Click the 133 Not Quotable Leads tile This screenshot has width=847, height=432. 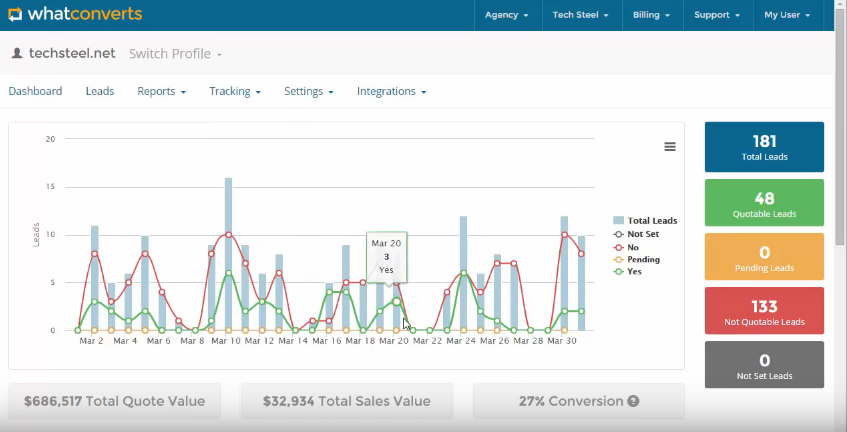pyautogui.click(x=764, y=312)
